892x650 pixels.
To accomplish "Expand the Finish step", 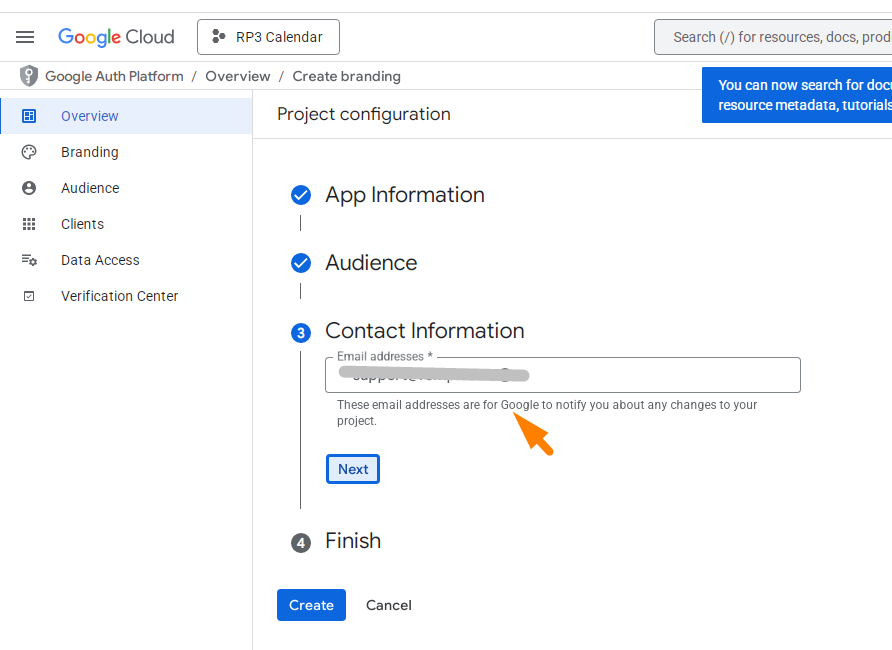I will [352, 541].
